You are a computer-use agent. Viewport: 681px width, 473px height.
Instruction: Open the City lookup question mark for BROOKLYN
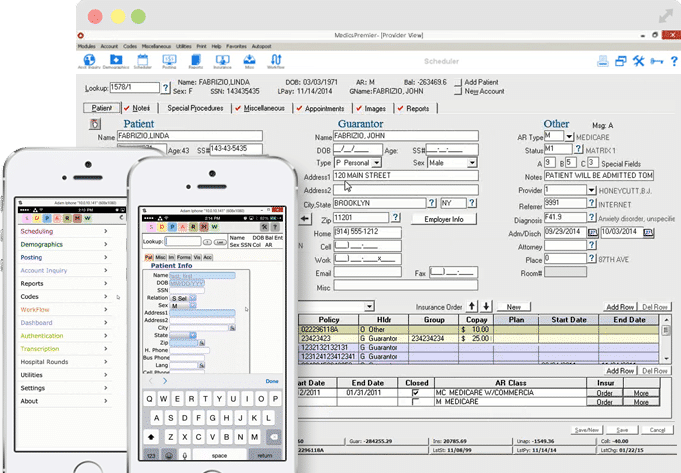[x=432, y=203]
